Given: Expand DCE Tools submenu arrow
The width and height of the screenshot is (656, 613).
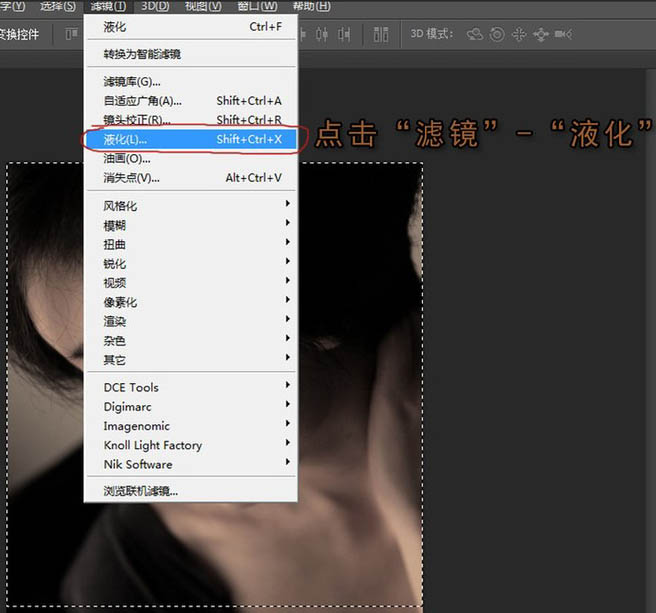Looking at the screenshot, I should coord(287,385).
